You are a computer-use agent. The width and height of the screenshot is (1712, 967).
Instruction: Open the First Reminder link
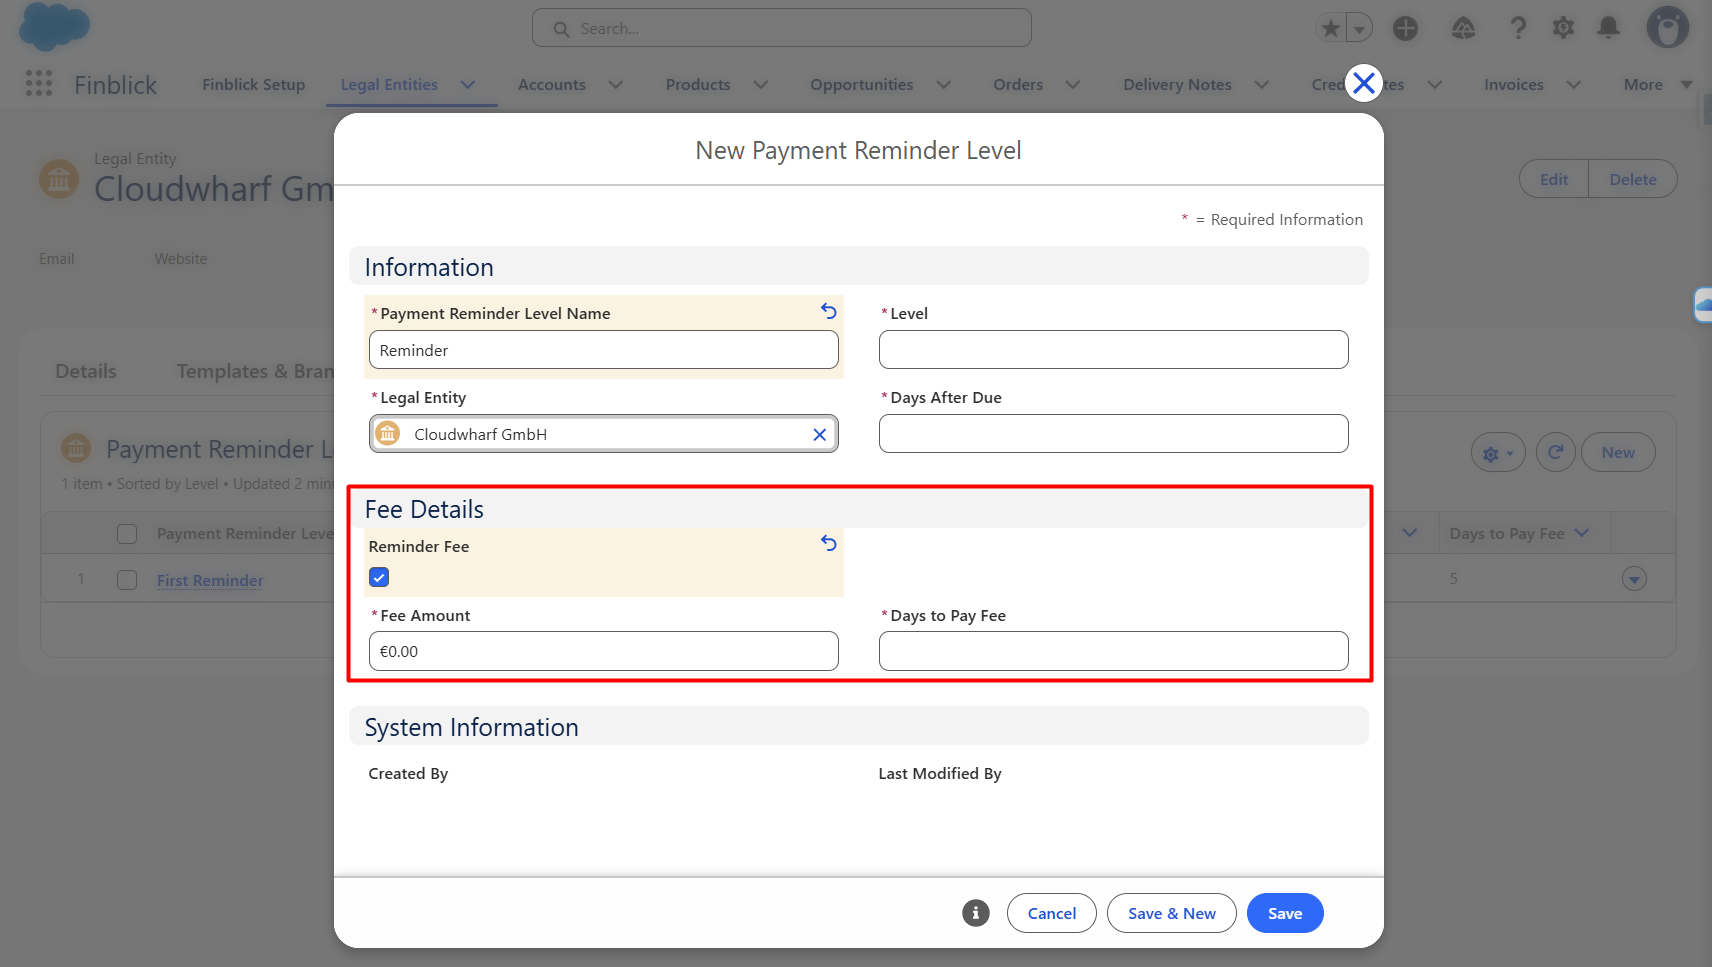[x=210, y=580]
